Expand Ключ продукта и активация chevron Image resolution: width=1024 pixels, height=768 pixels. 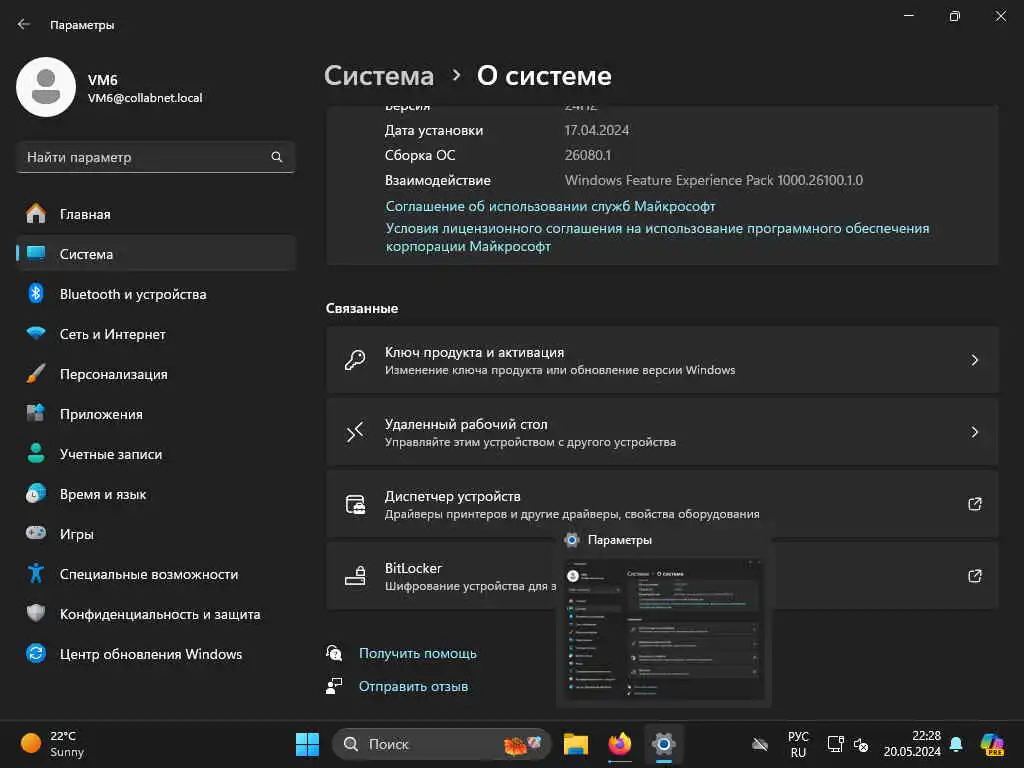974,360
